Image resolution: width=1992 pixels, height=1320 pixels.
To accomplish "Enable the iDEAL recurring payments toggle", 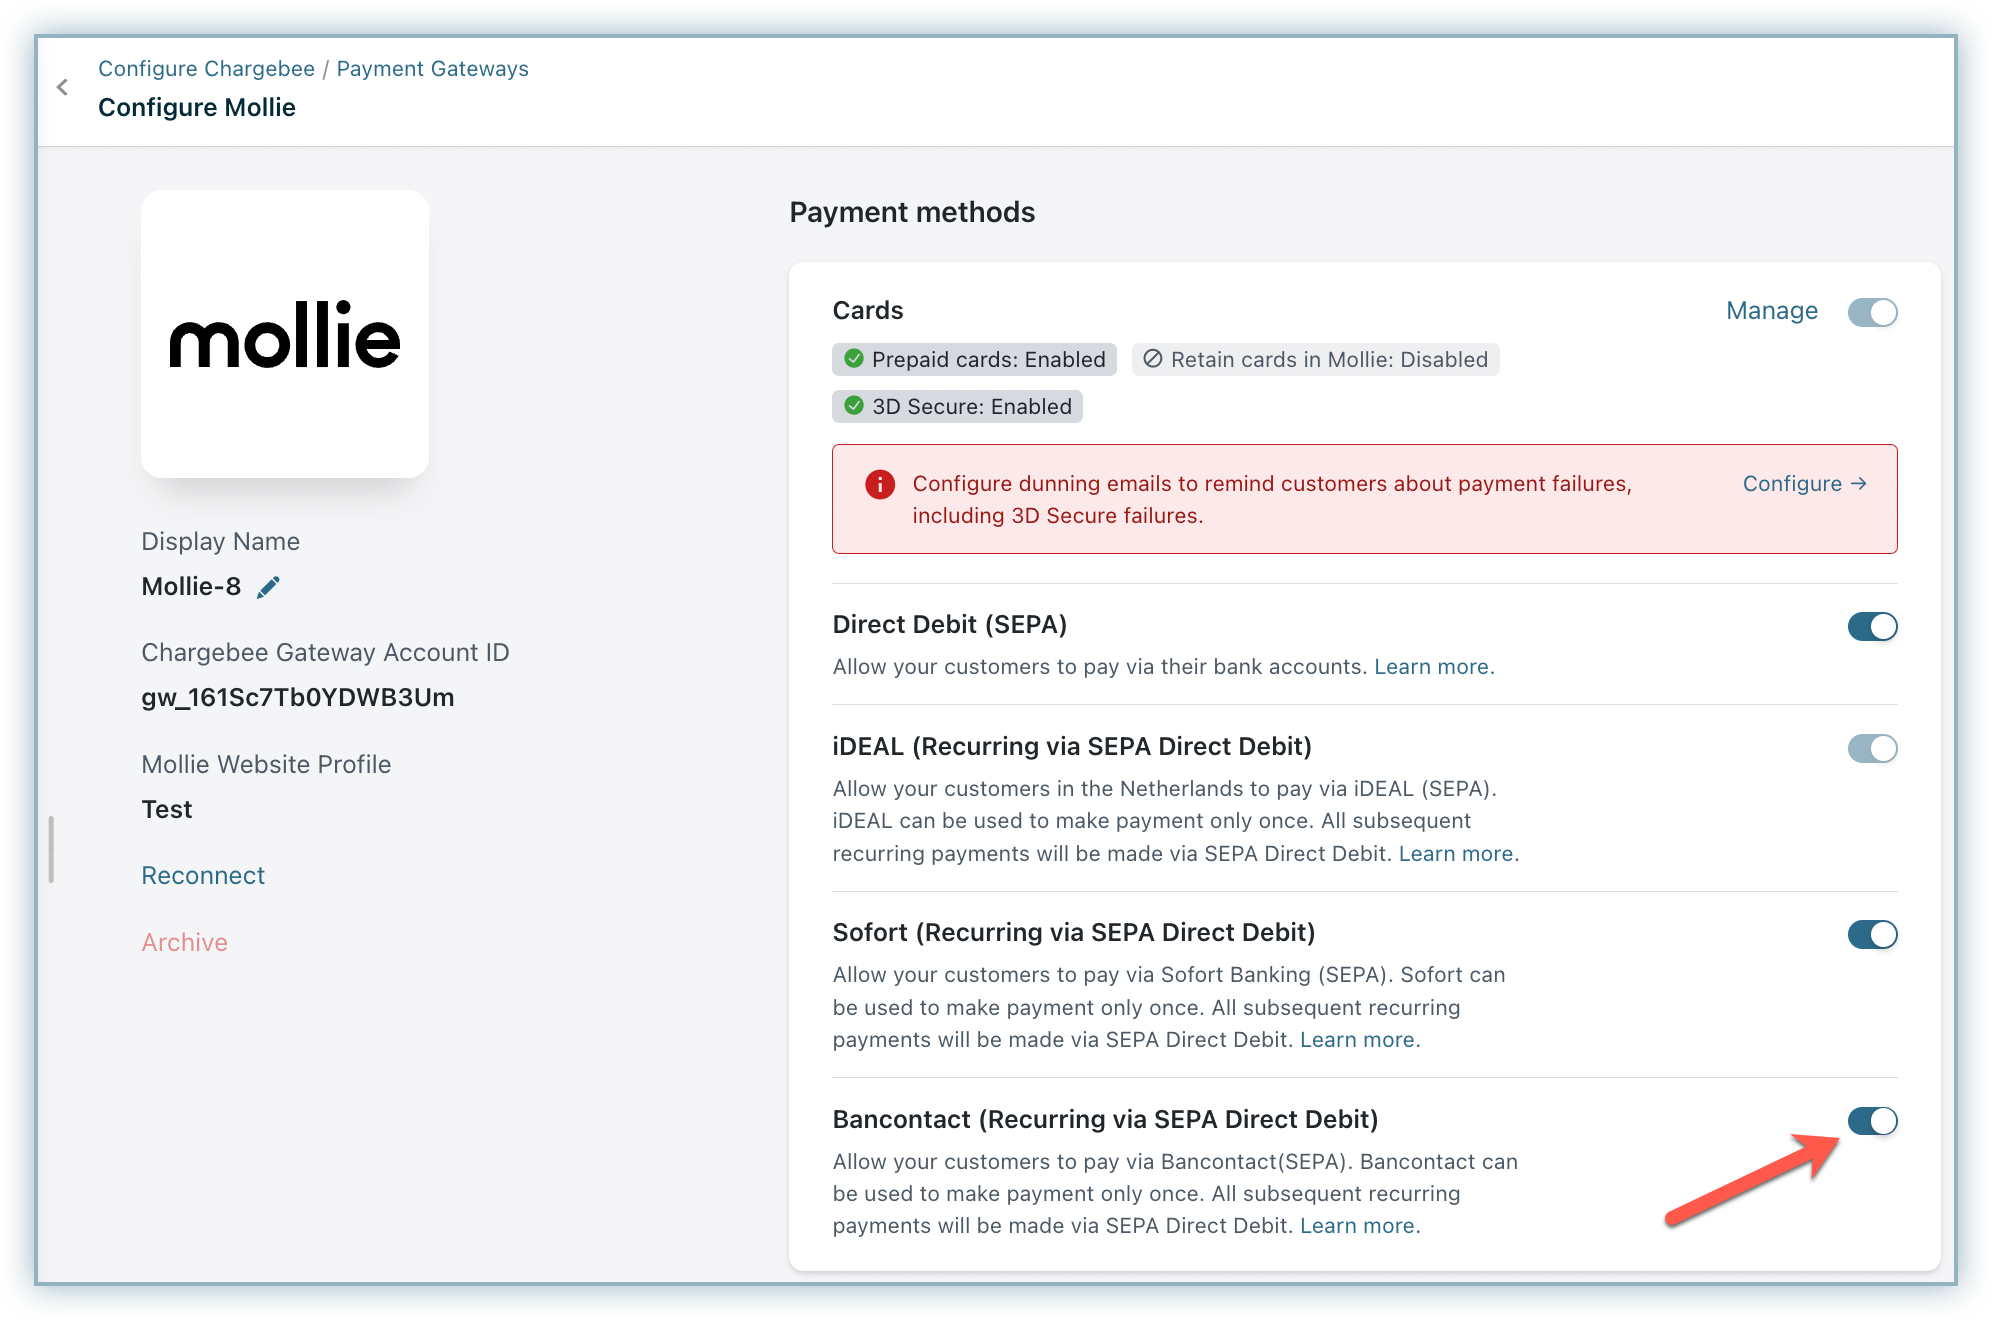I will (1872, 748).
